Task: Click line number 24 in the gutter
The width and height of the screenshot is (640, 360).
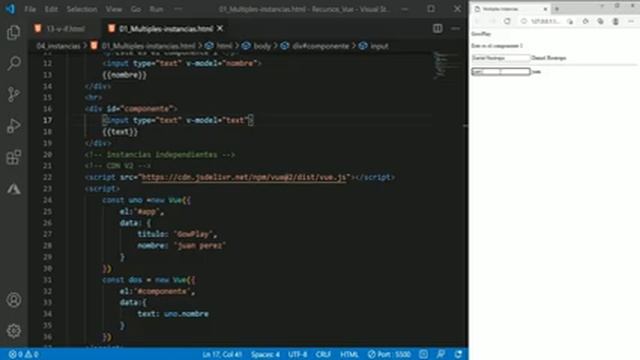Action: (x=47, y=200)
